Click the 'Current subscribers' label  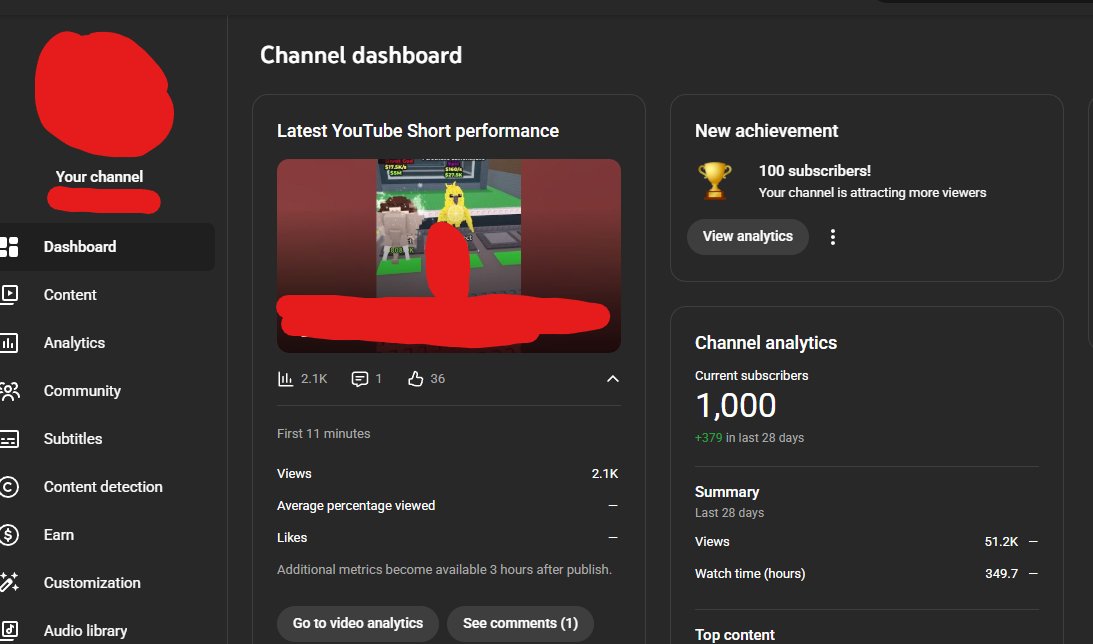click(x=751, y=376)
